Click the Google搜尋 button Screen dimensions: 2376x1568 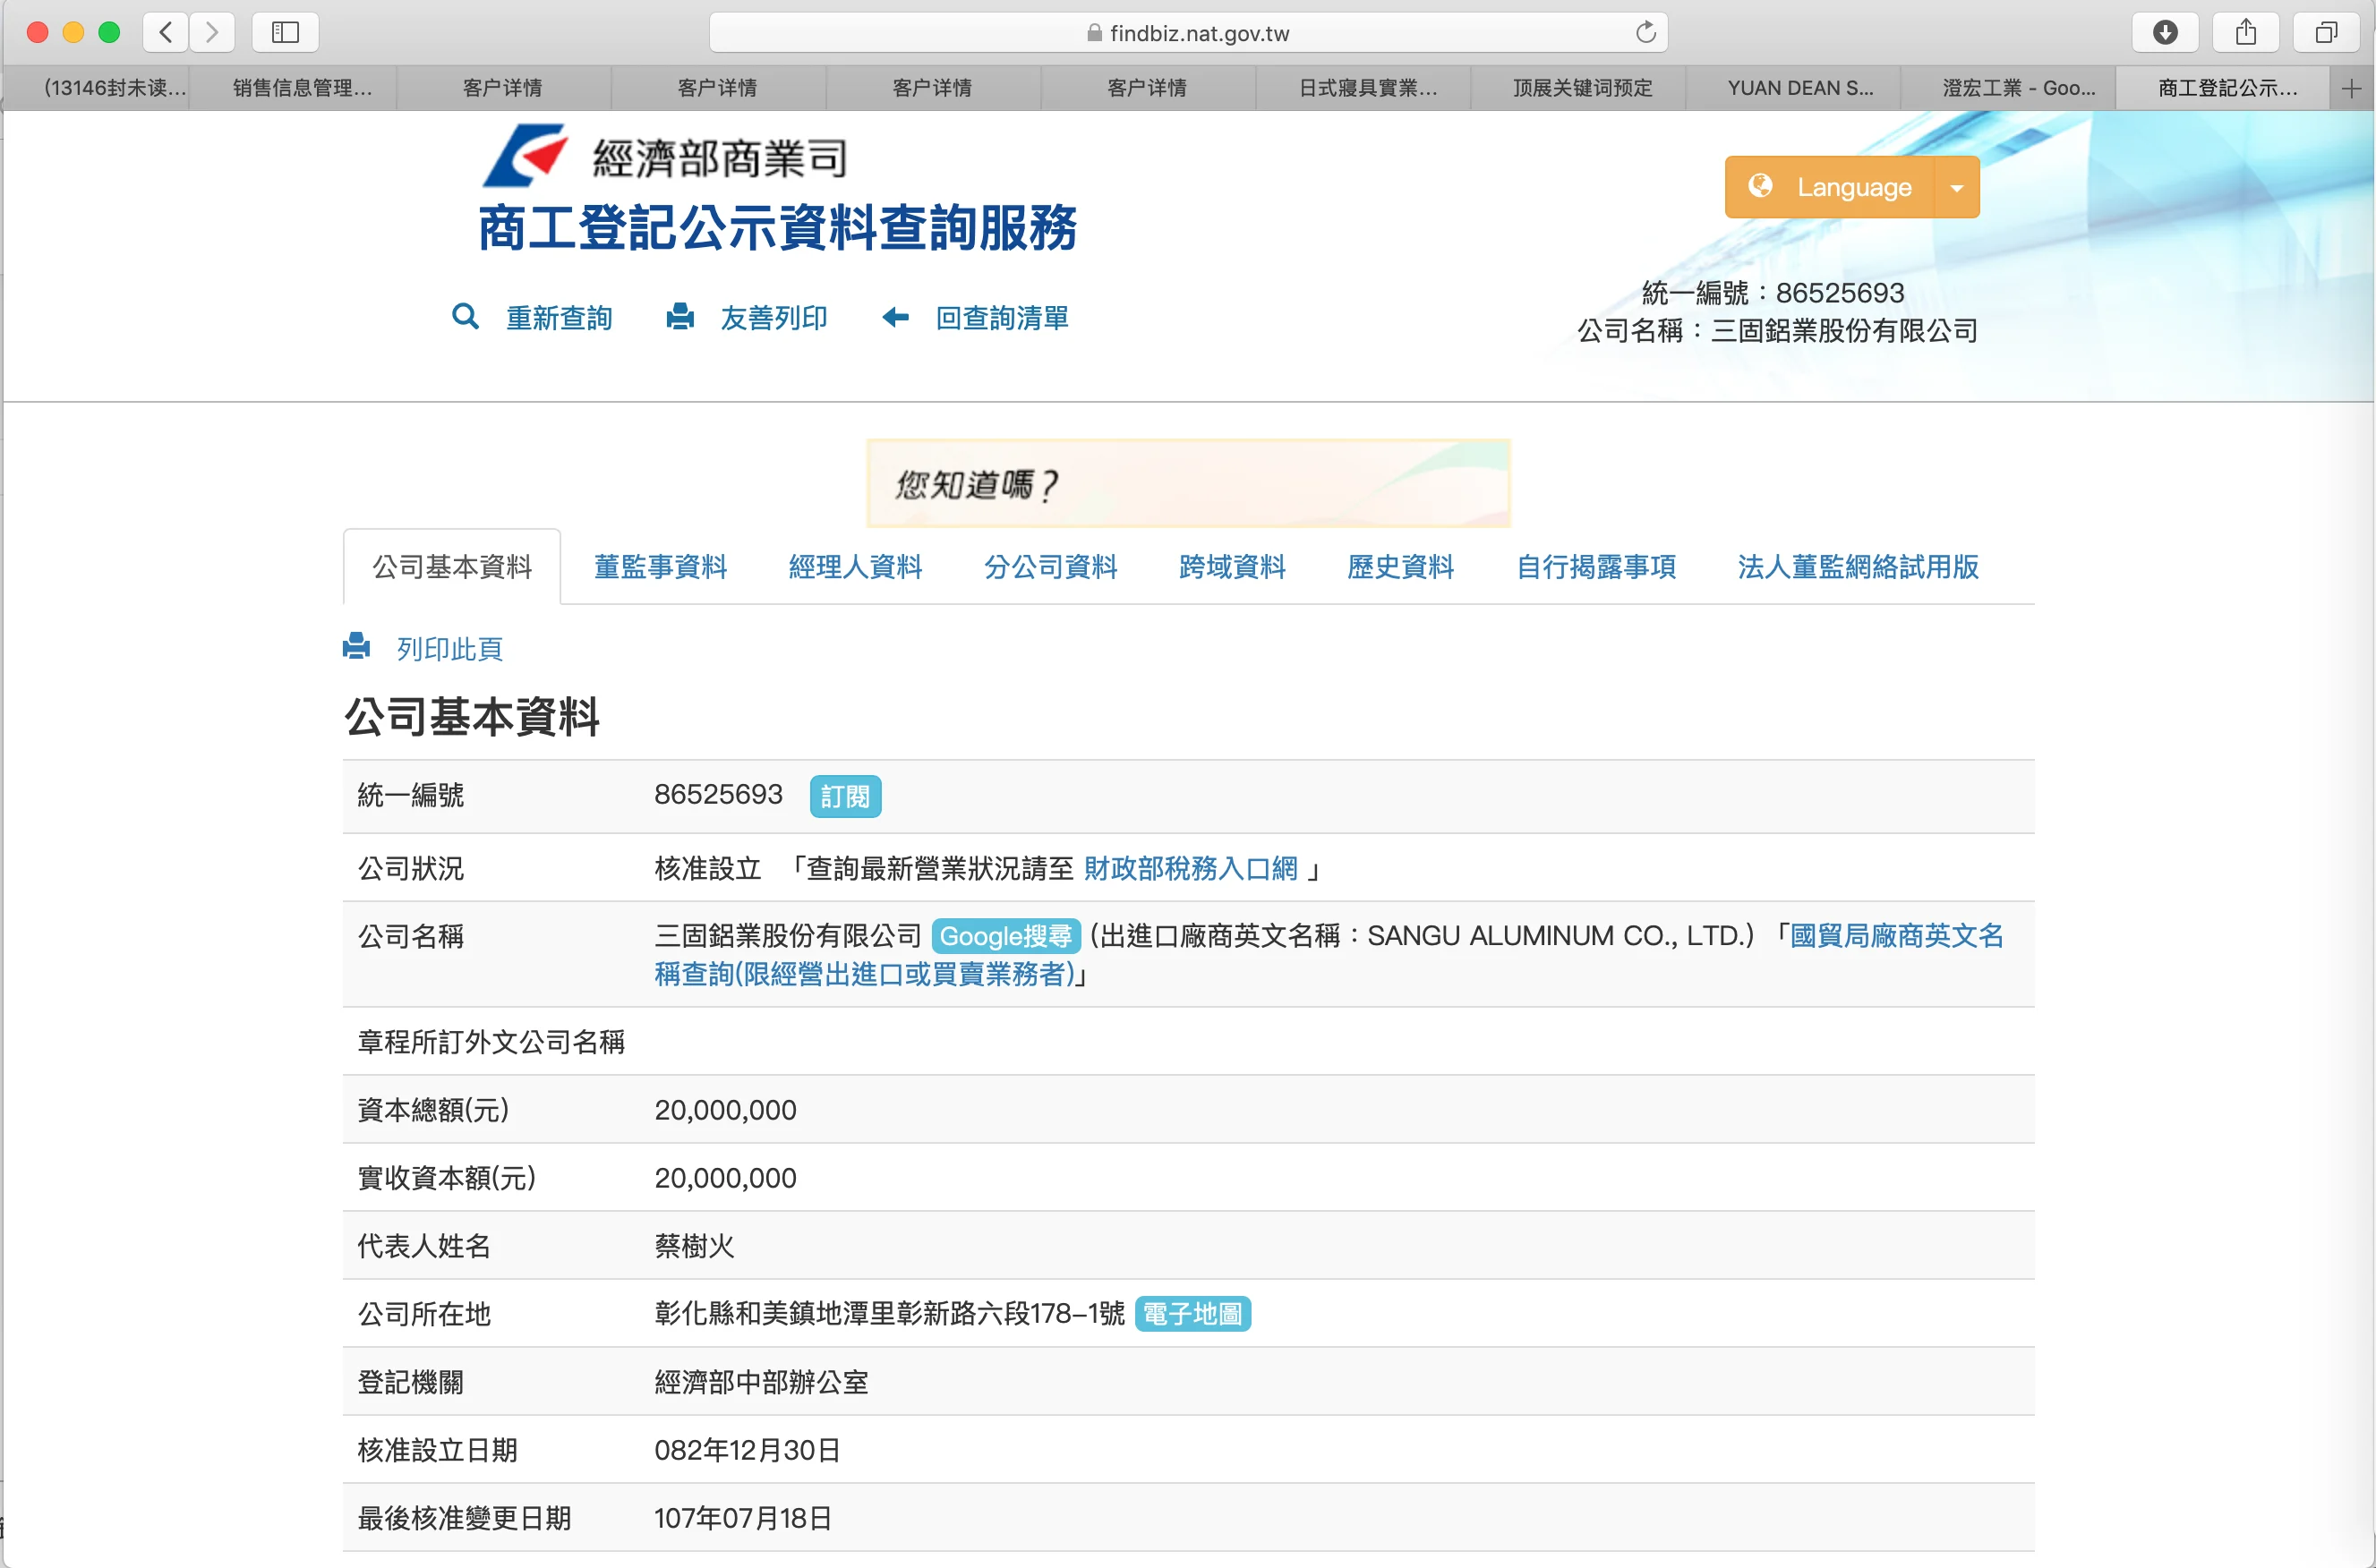tap(1005, 936)
